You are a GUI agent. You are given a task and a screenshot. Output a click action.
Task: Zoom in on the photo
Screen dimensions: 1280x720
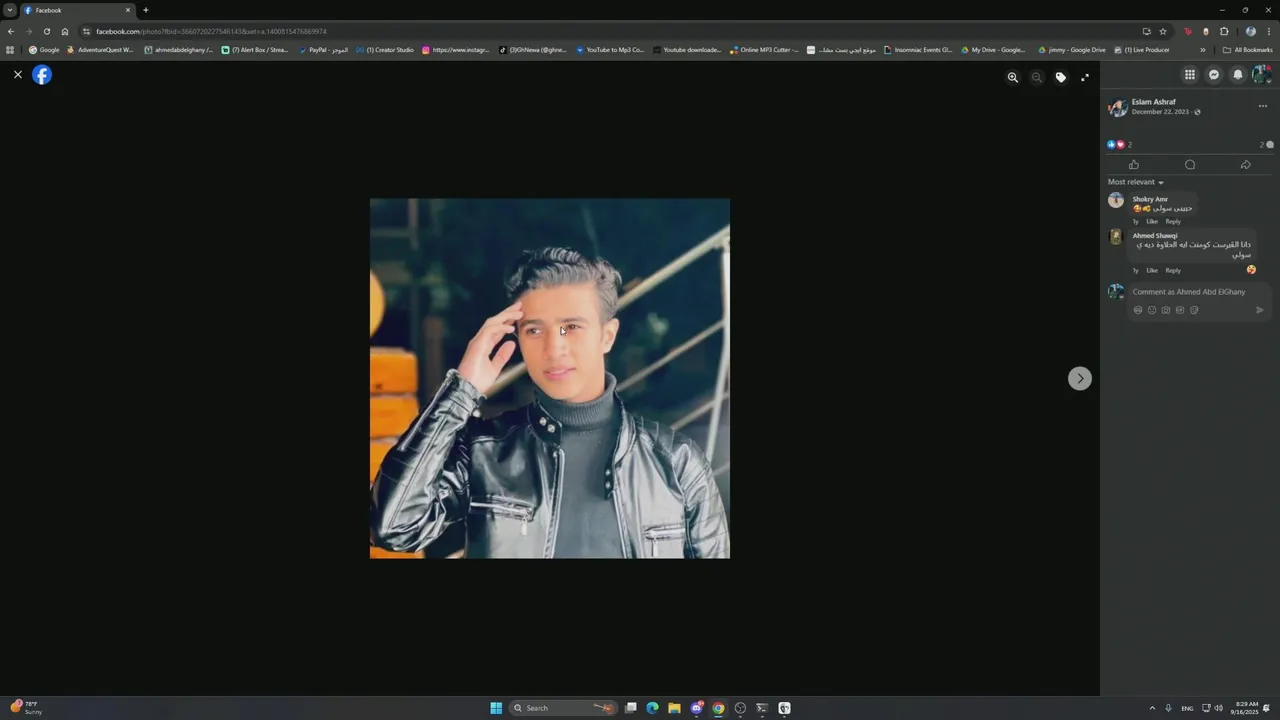(x=1013, y=77)
